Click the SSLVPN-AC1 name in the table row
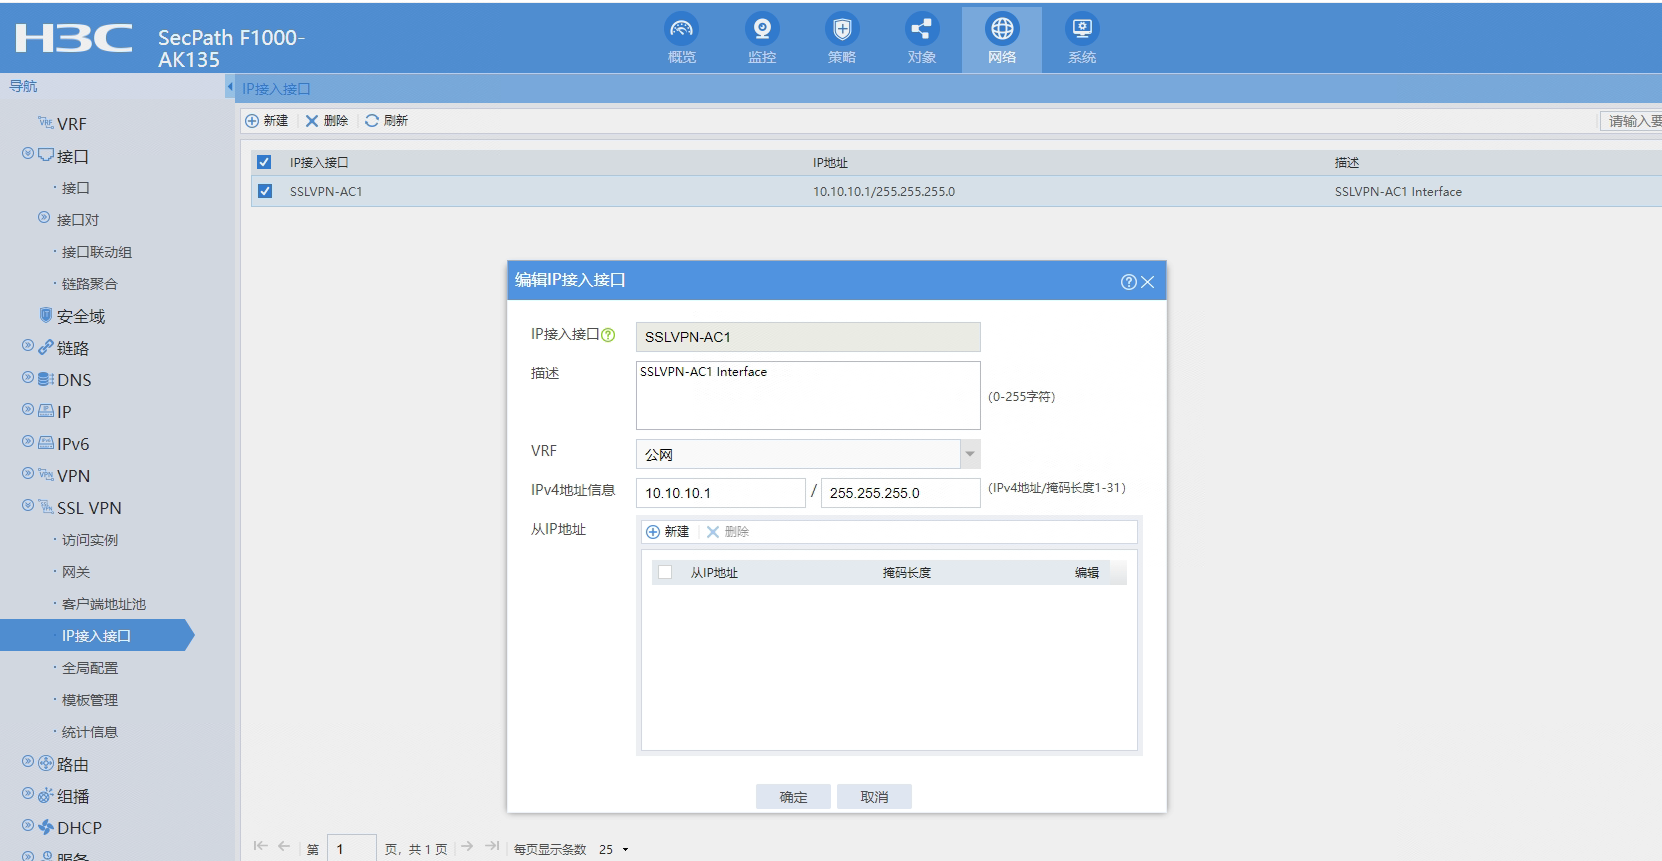The image size is (1662, 861). (x=326, y=192)
